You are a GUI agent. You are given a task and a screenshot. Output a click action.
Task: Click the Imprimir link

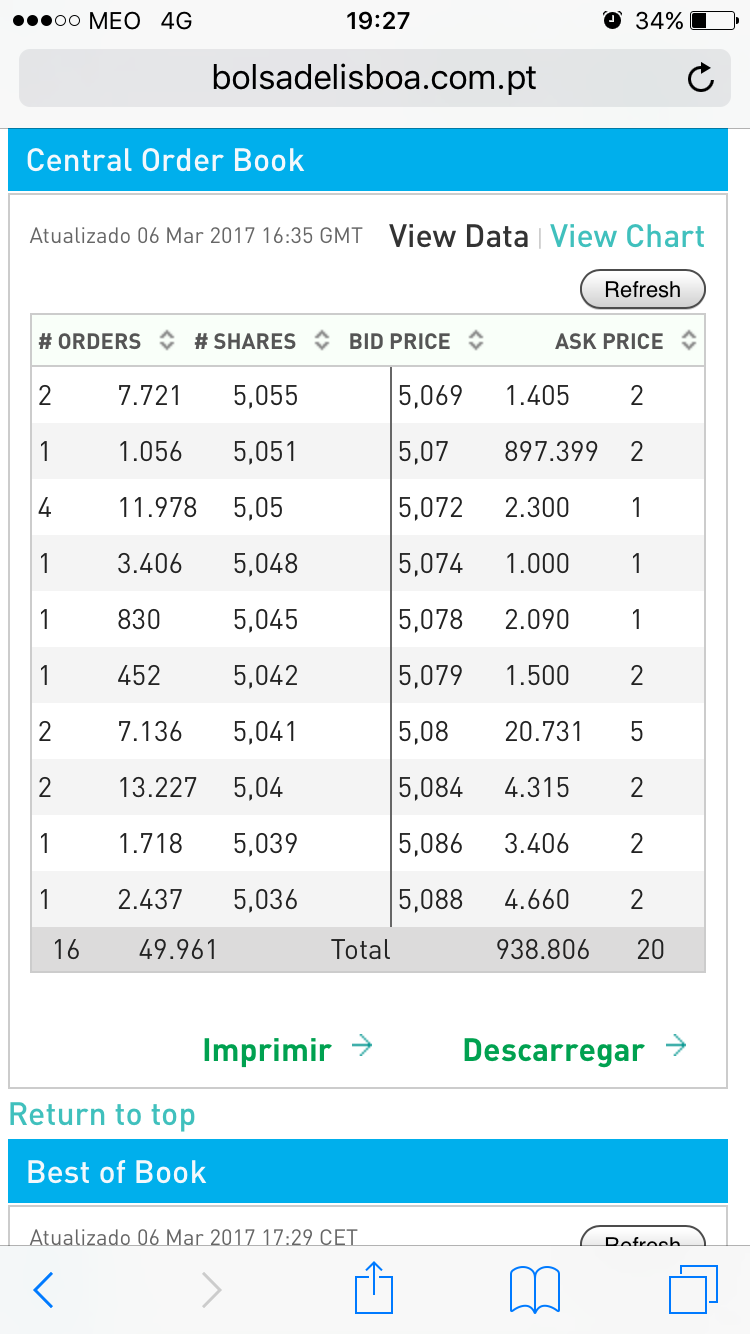point(266,1050)
